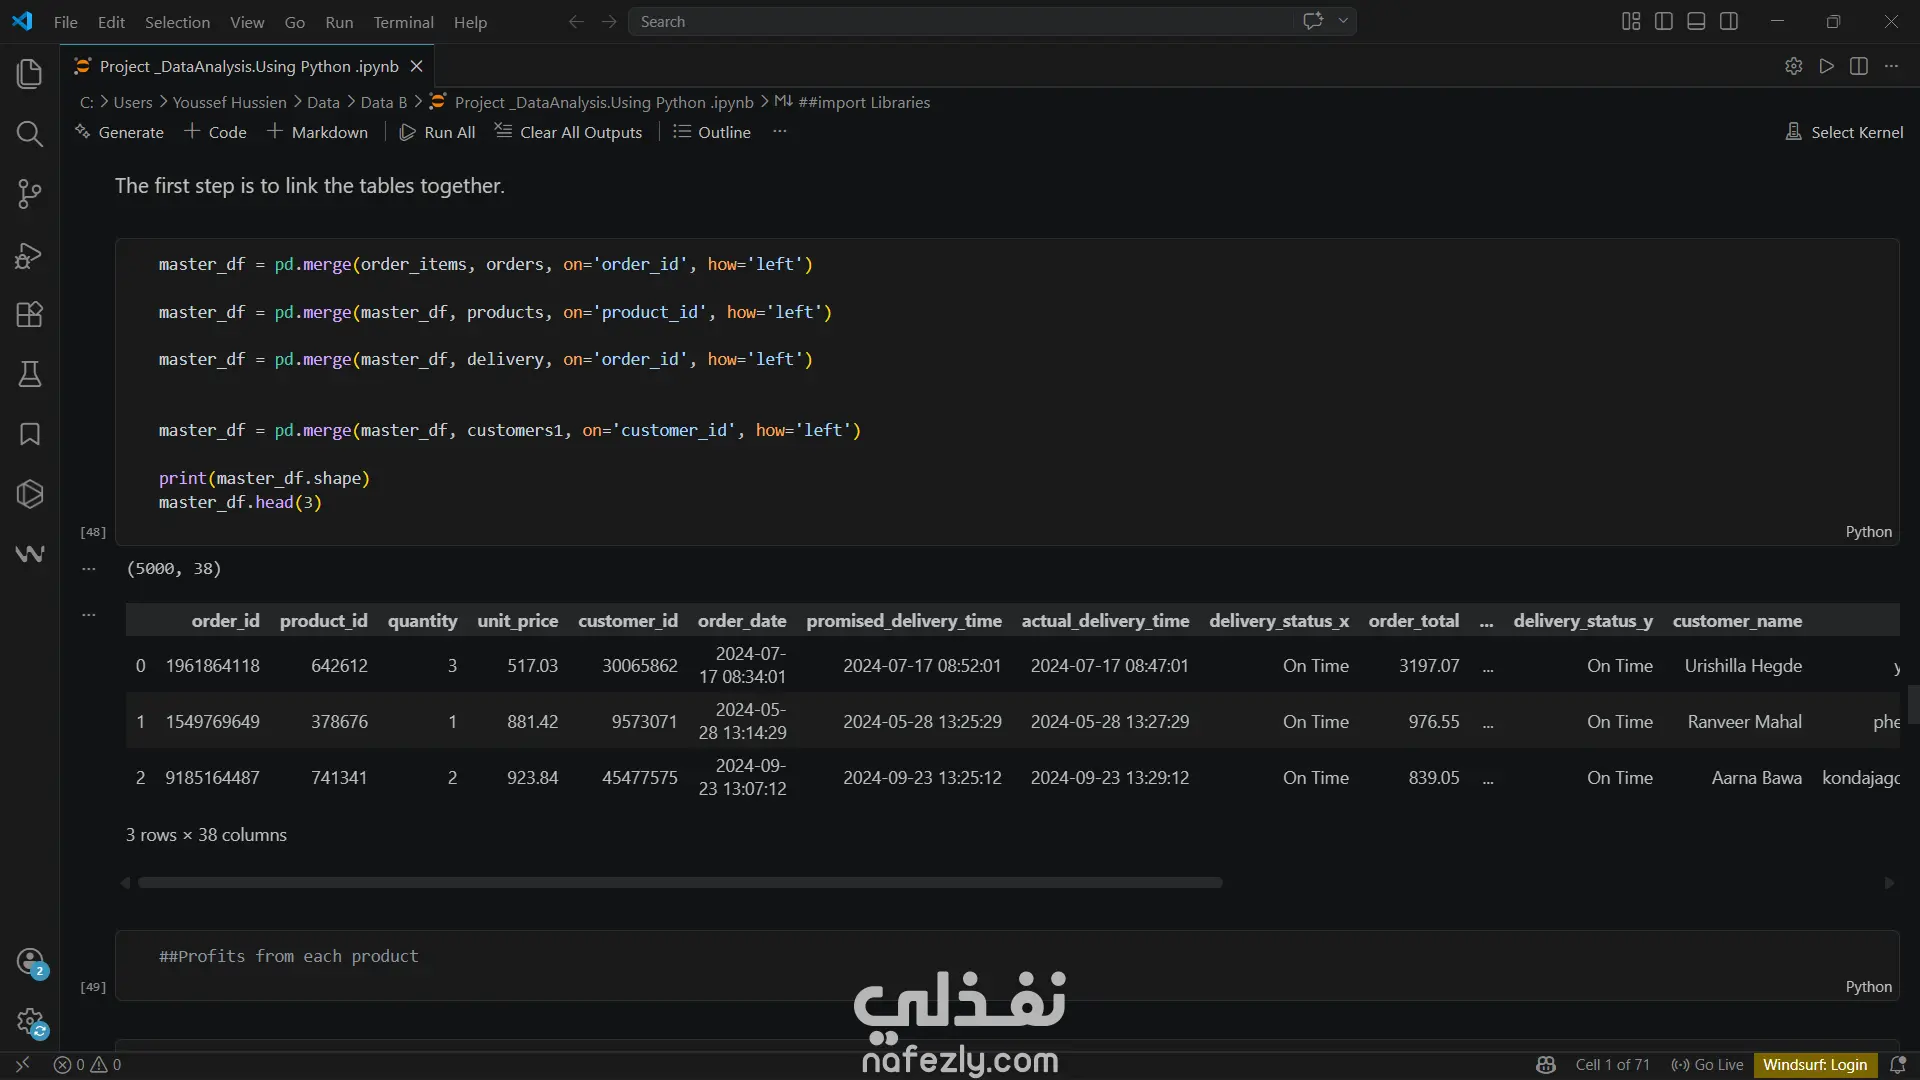Open more notebook toolbar actions ellipsis
1920x1080 pixels.
click(780, 132)
